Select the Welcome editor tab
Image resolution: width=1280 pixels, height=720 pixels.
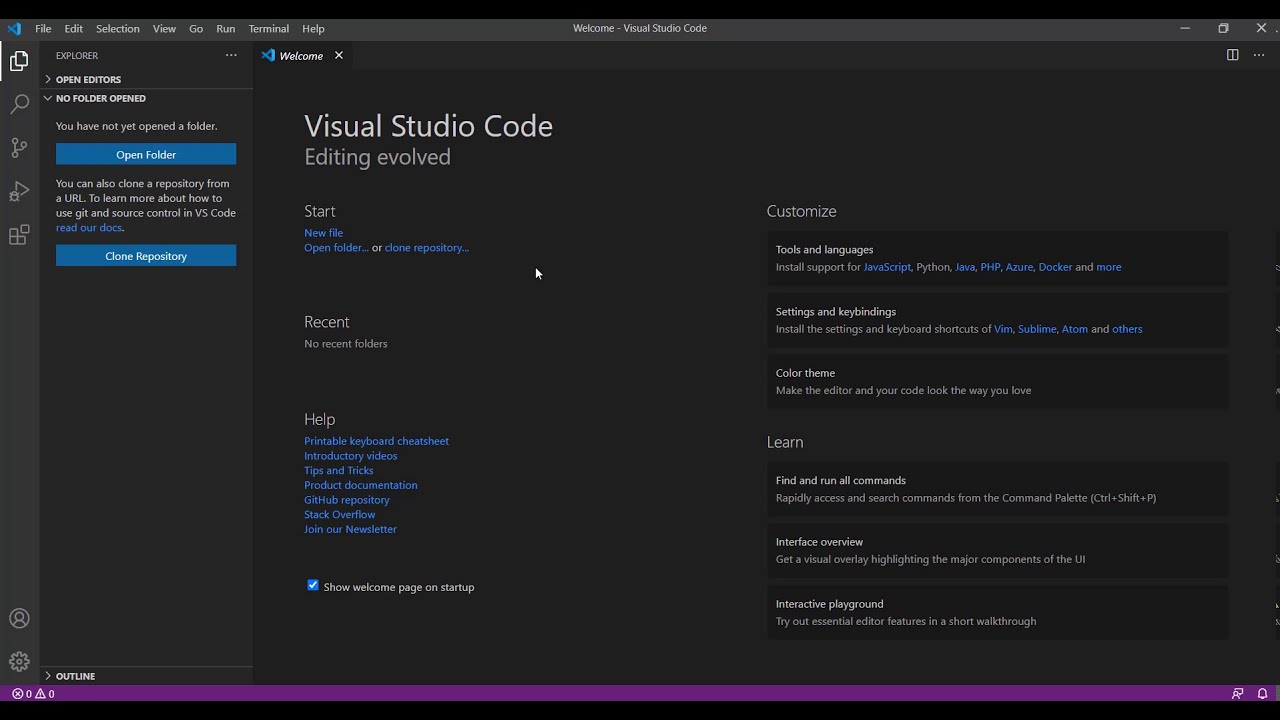pyautogui.click(x=301, y=55)
